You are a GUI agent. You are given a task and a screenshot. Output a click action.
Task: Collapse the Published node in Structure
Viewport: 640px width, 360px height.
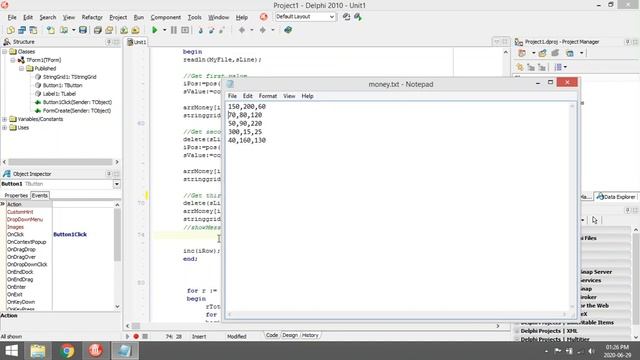point(21,69)
